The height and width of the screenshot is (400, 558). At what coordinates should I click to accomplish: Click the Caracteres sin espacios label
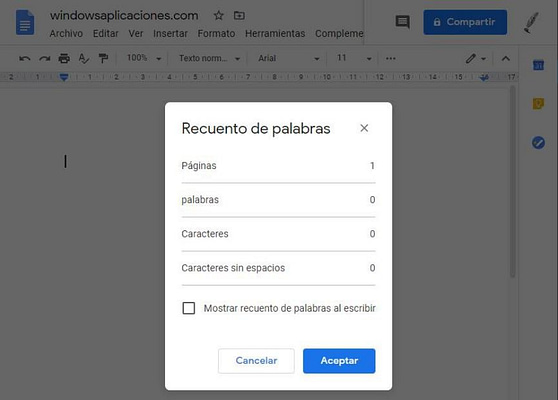coord(233,268)
